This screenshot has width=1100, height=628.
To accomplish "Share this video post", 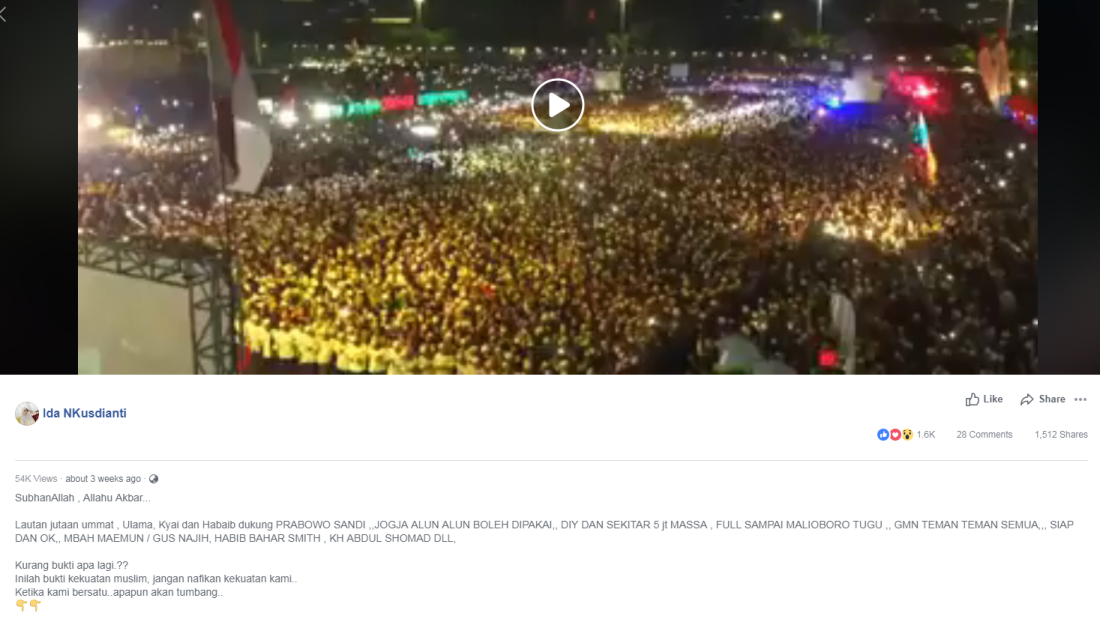I will pos(1042,399).
